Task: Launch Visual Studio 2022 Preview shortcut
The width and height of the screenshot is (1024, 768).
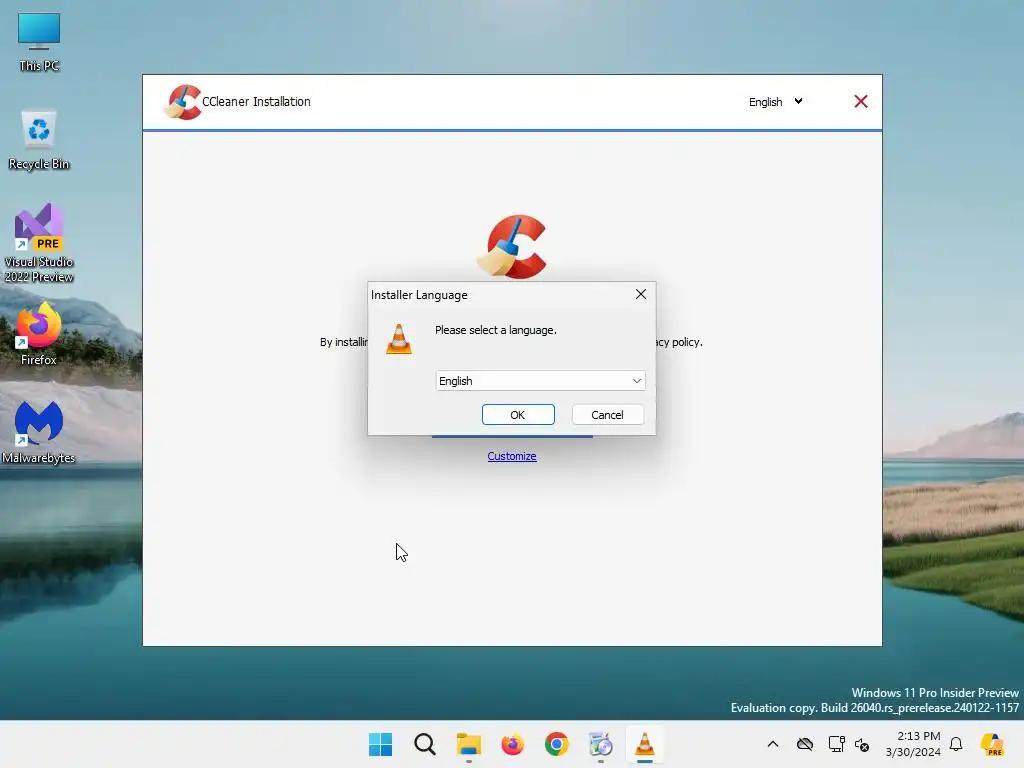Action: click(39, 243)
